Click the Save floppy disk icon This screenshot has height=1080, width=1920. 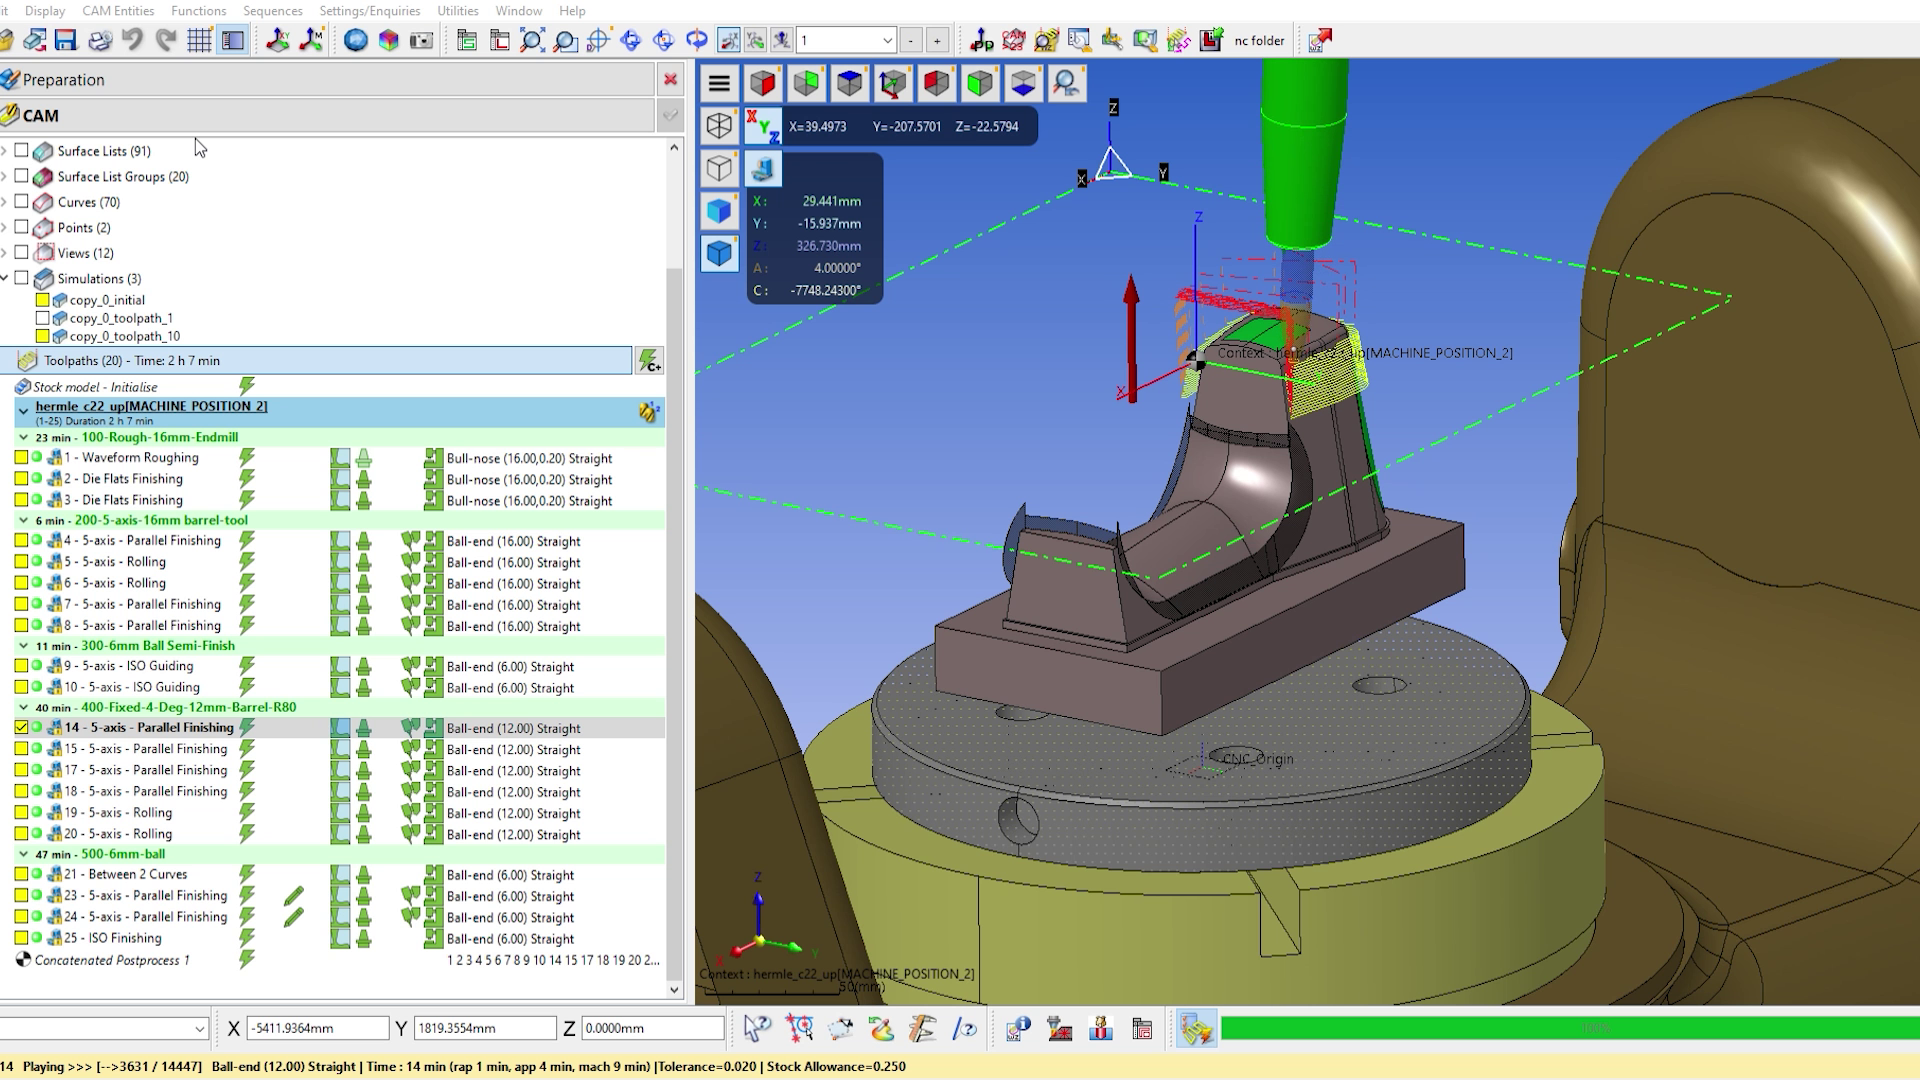pos(66,40)
